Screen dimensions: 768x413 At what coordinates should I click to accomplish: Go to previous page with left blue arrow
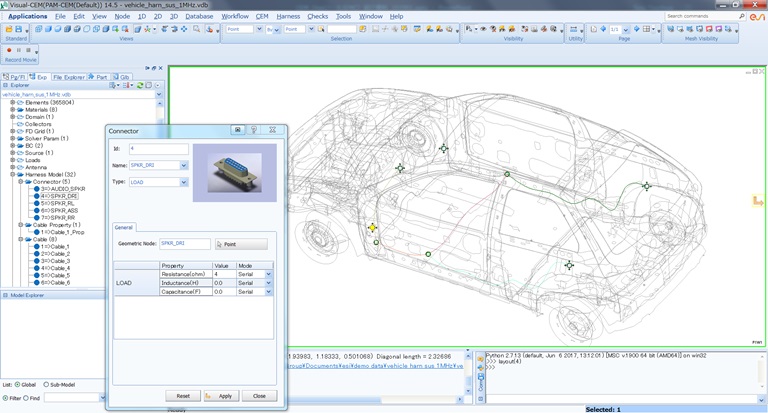coord(603,29)
